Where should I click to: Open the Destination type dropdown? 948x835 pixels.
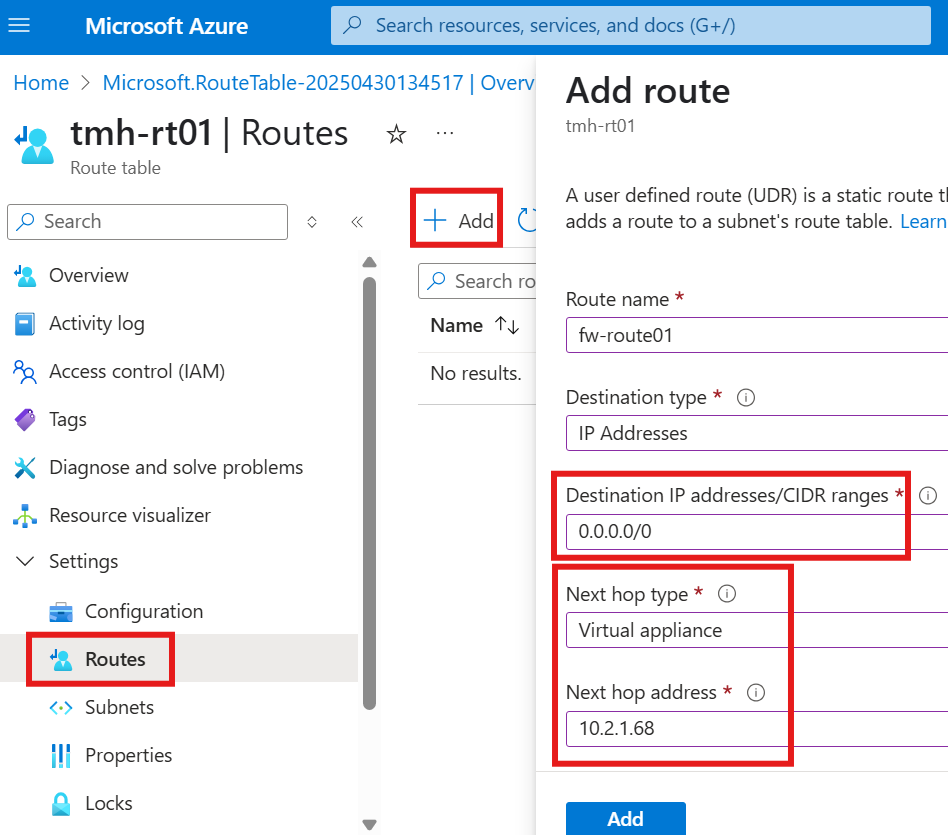point(757,433)
